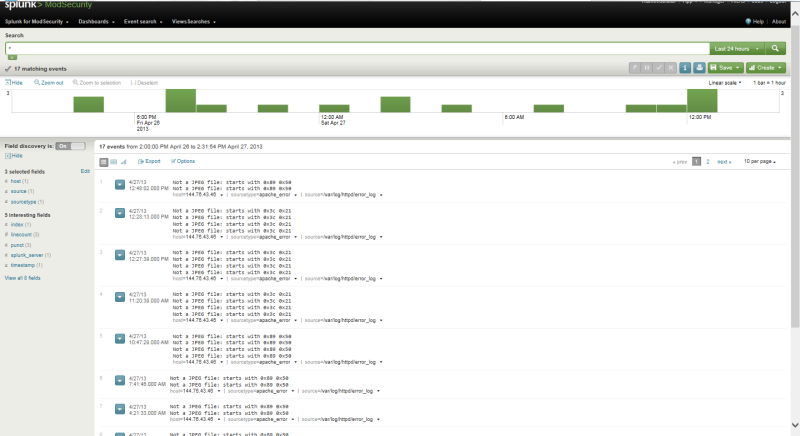Image resolution: width=800 pixels, height=436 pixels.
Task: Open the About link
Action: click(x=779, y=21)
